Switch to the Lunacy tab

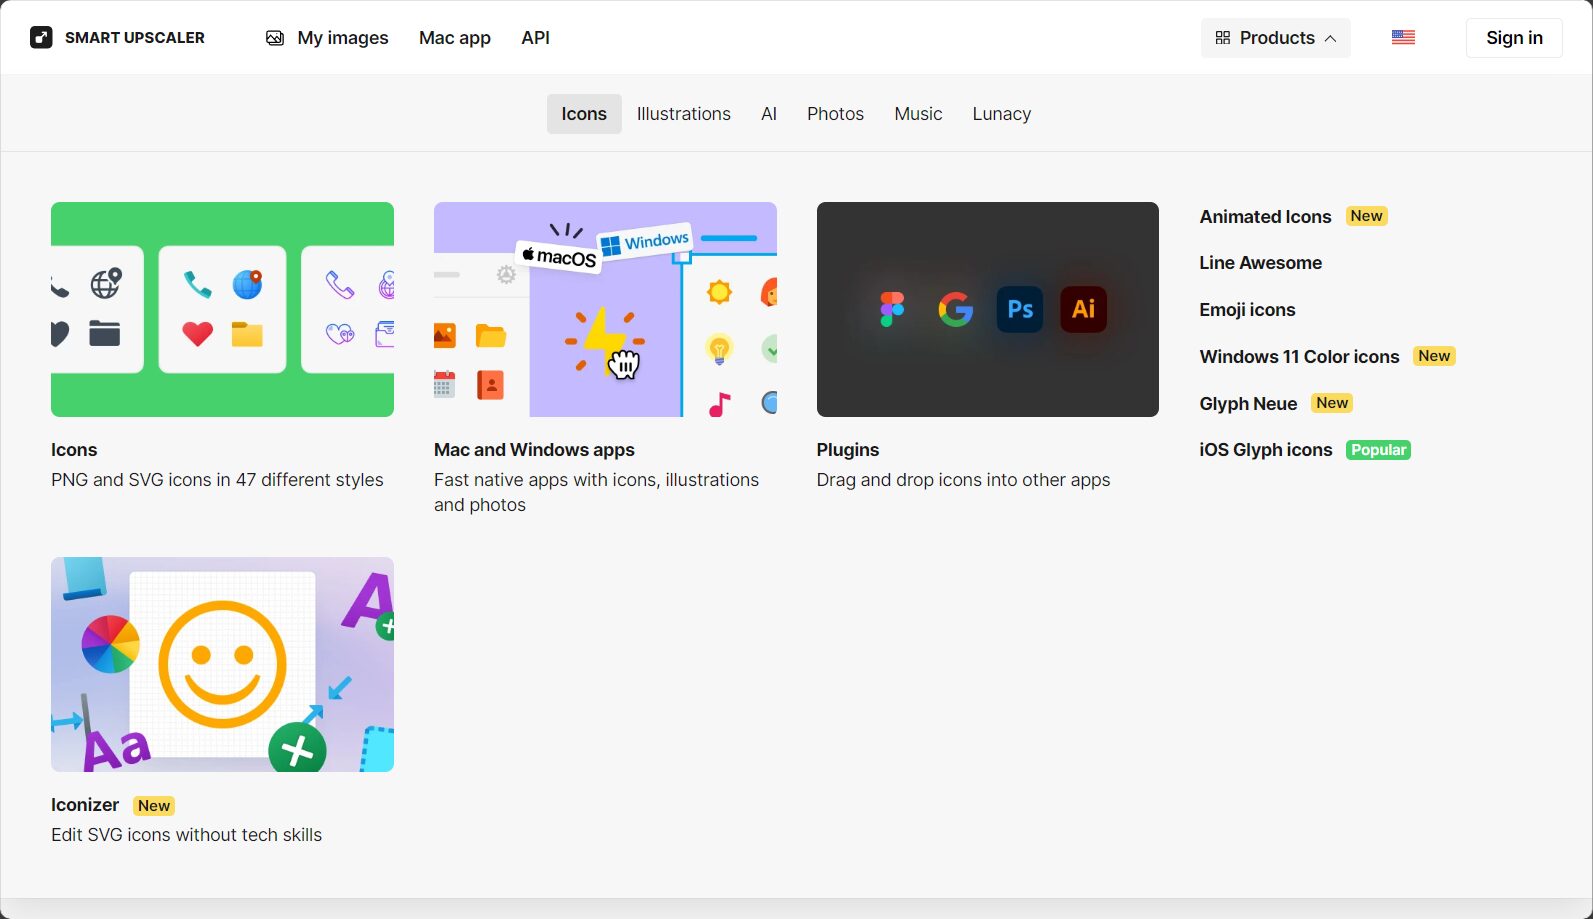coord(1001,114)
